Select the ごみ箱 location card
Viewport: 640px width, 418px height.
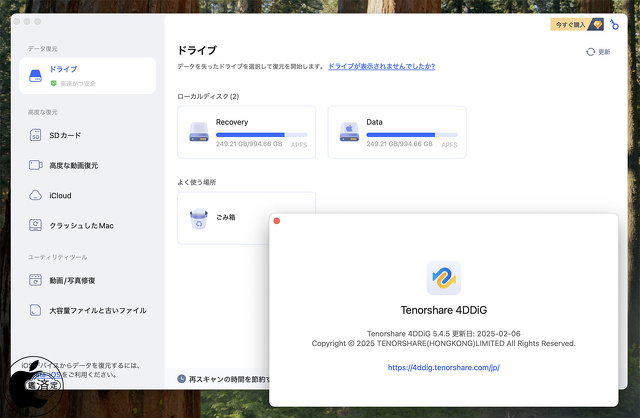[x=247, y=218]
